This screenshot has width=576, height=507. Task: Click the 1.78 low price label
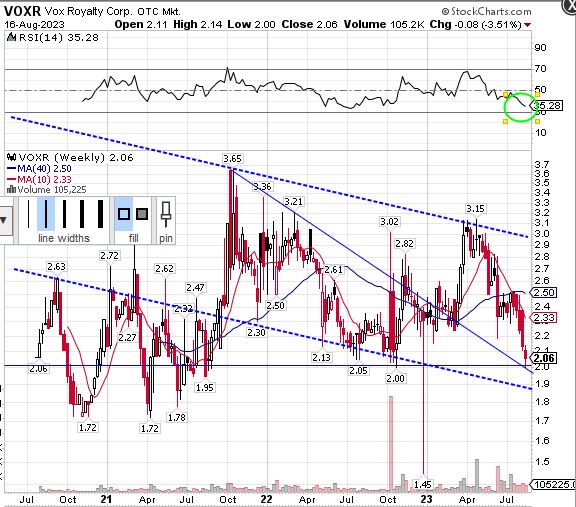(x=177, y=417)
